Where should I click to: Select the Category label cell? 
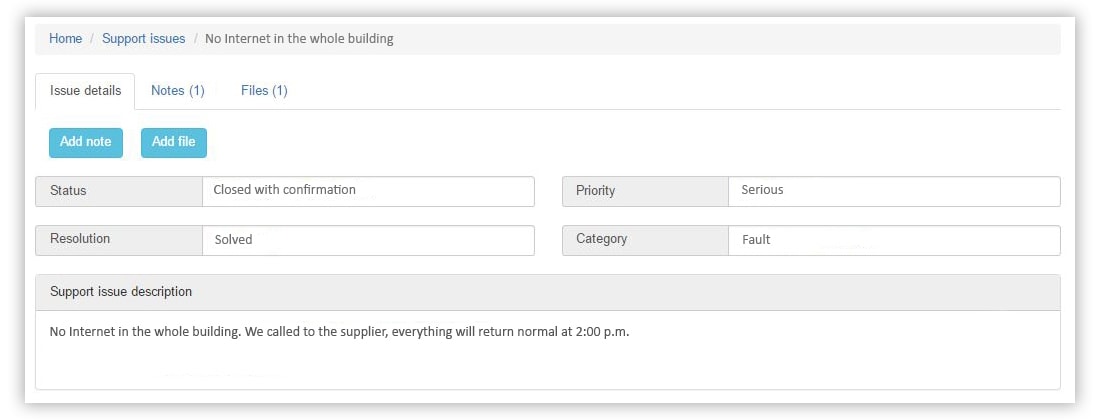[x=645, y=241]
